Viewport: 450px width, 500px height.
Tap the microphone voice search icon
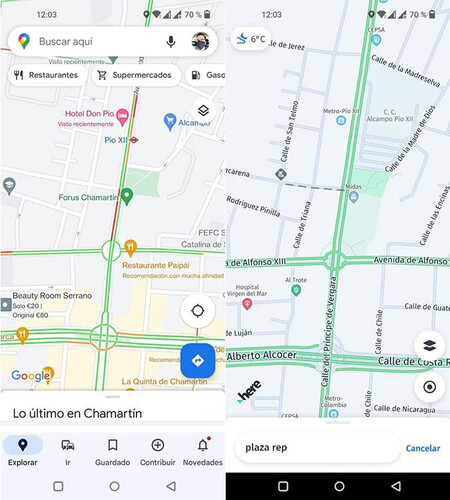171,42
